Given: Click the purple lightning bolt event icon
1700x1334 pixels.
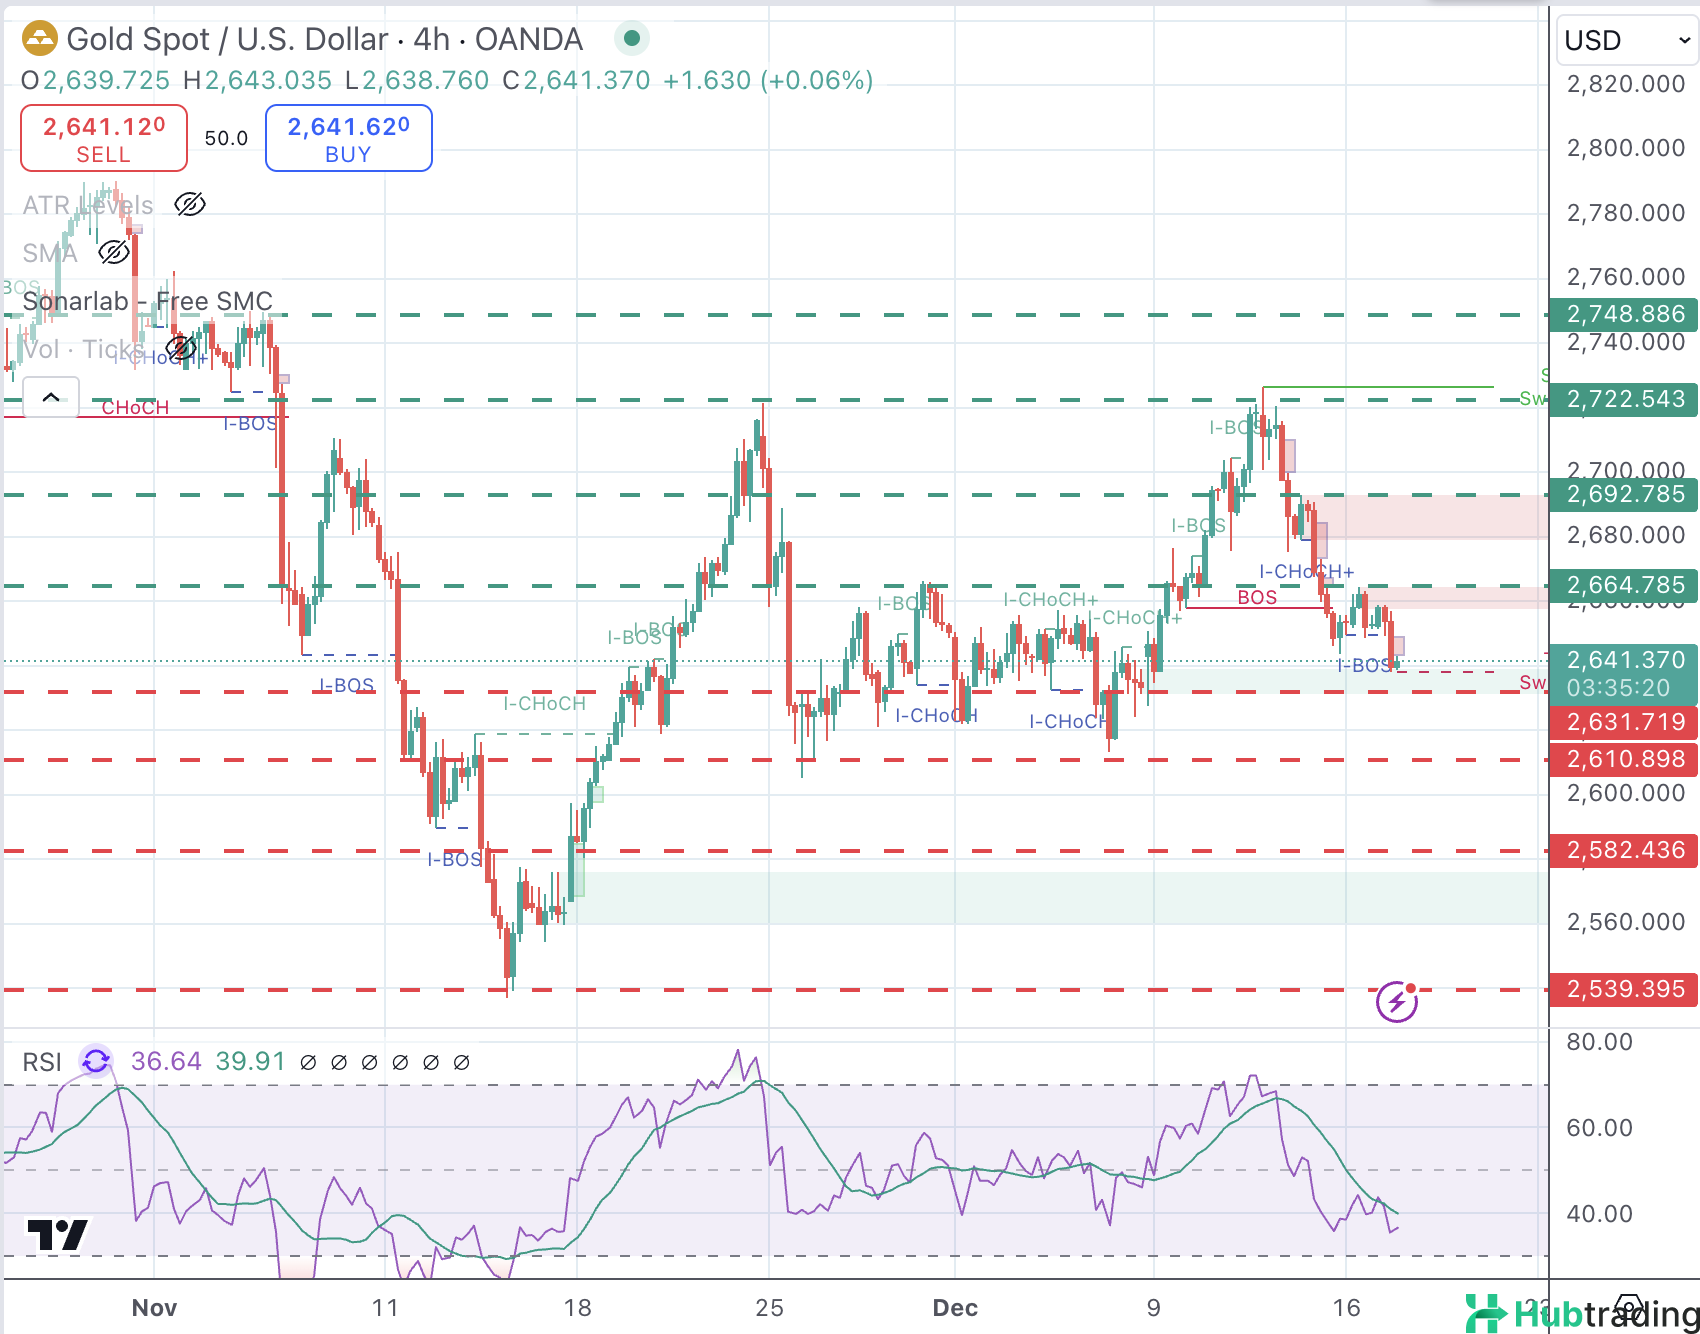Looking at the screenshot, I should (x=1397, y=1001).
